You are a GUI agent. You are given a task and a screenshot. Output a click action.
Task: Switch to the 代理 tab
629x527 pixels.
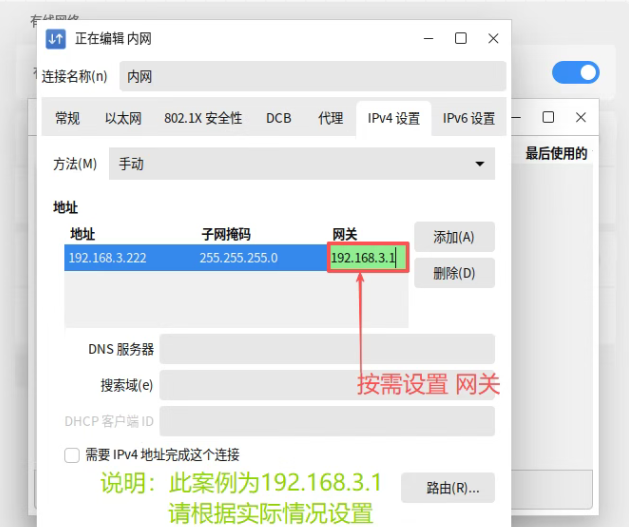click(x=330, y=118)
